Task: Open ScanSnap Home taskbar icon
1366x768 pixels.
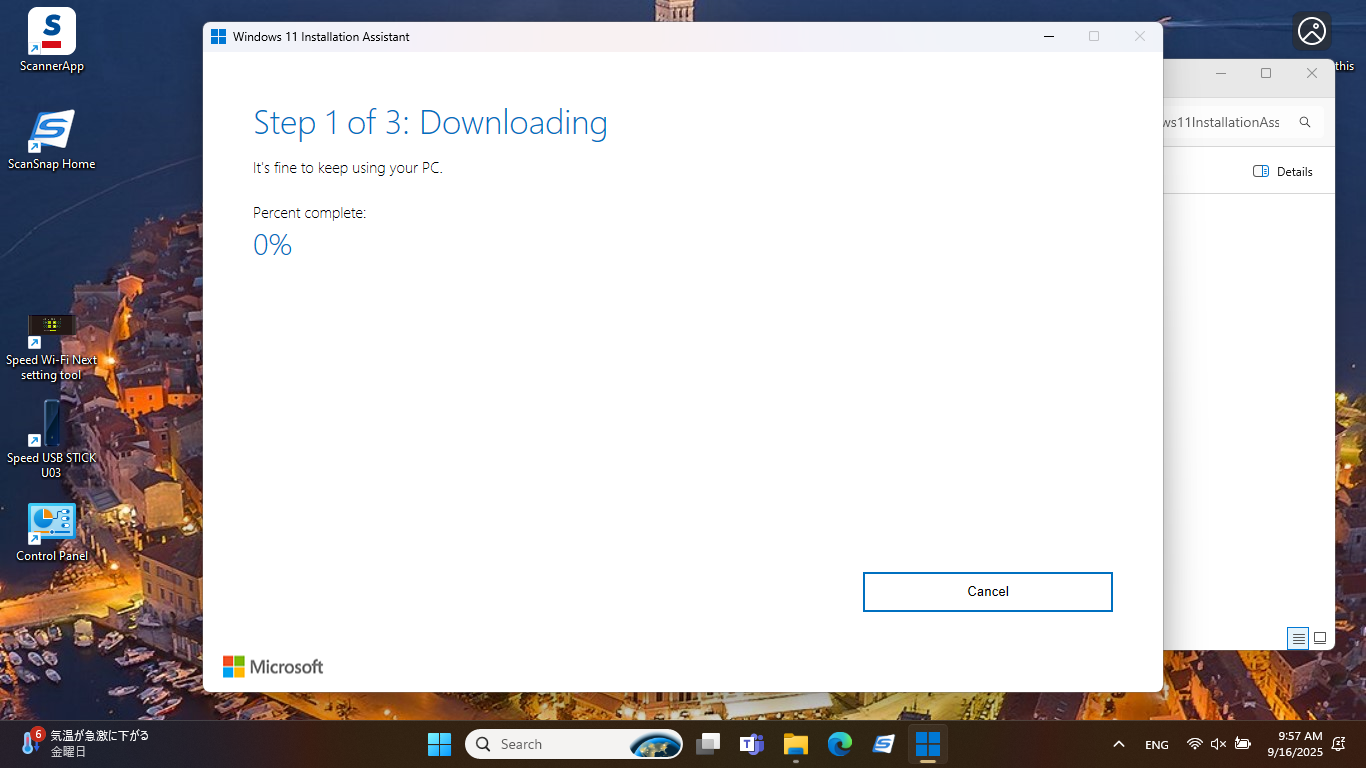Action: pos(883,744)
